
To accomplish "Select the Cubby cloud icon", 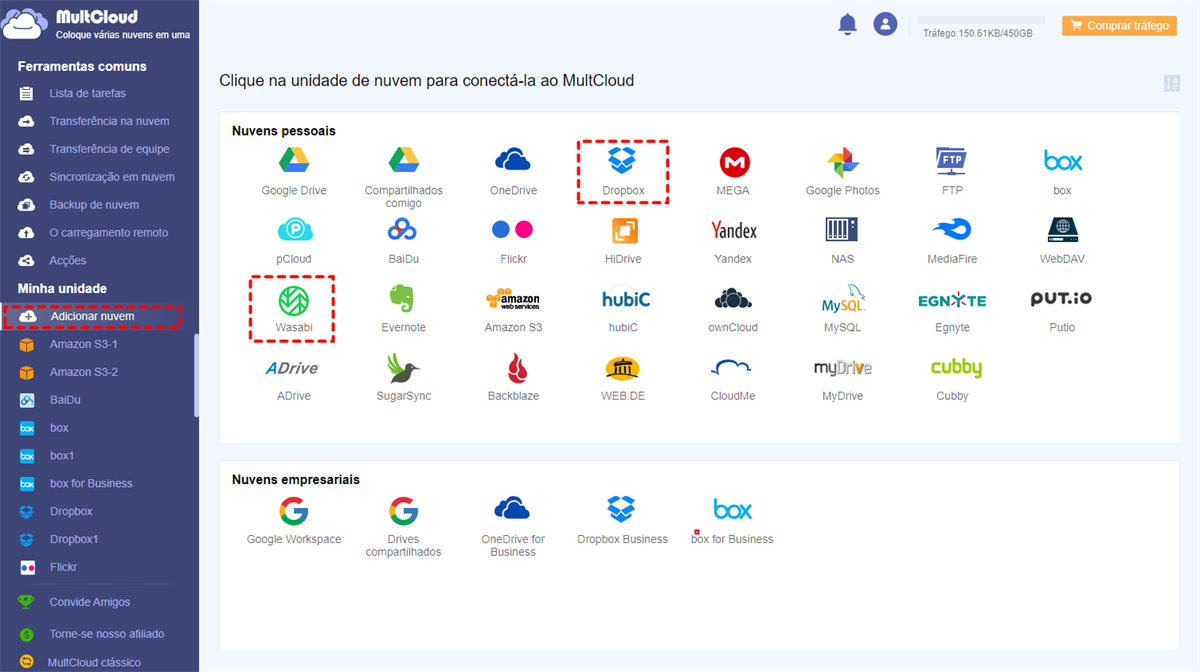I will click(956, 368).
